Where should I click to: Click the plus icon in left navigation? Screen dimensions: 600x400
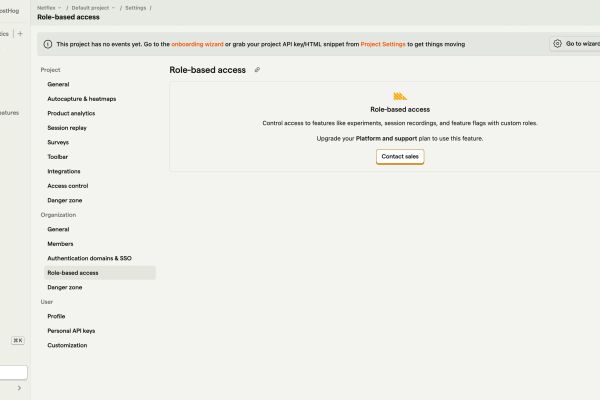[20, 34]
